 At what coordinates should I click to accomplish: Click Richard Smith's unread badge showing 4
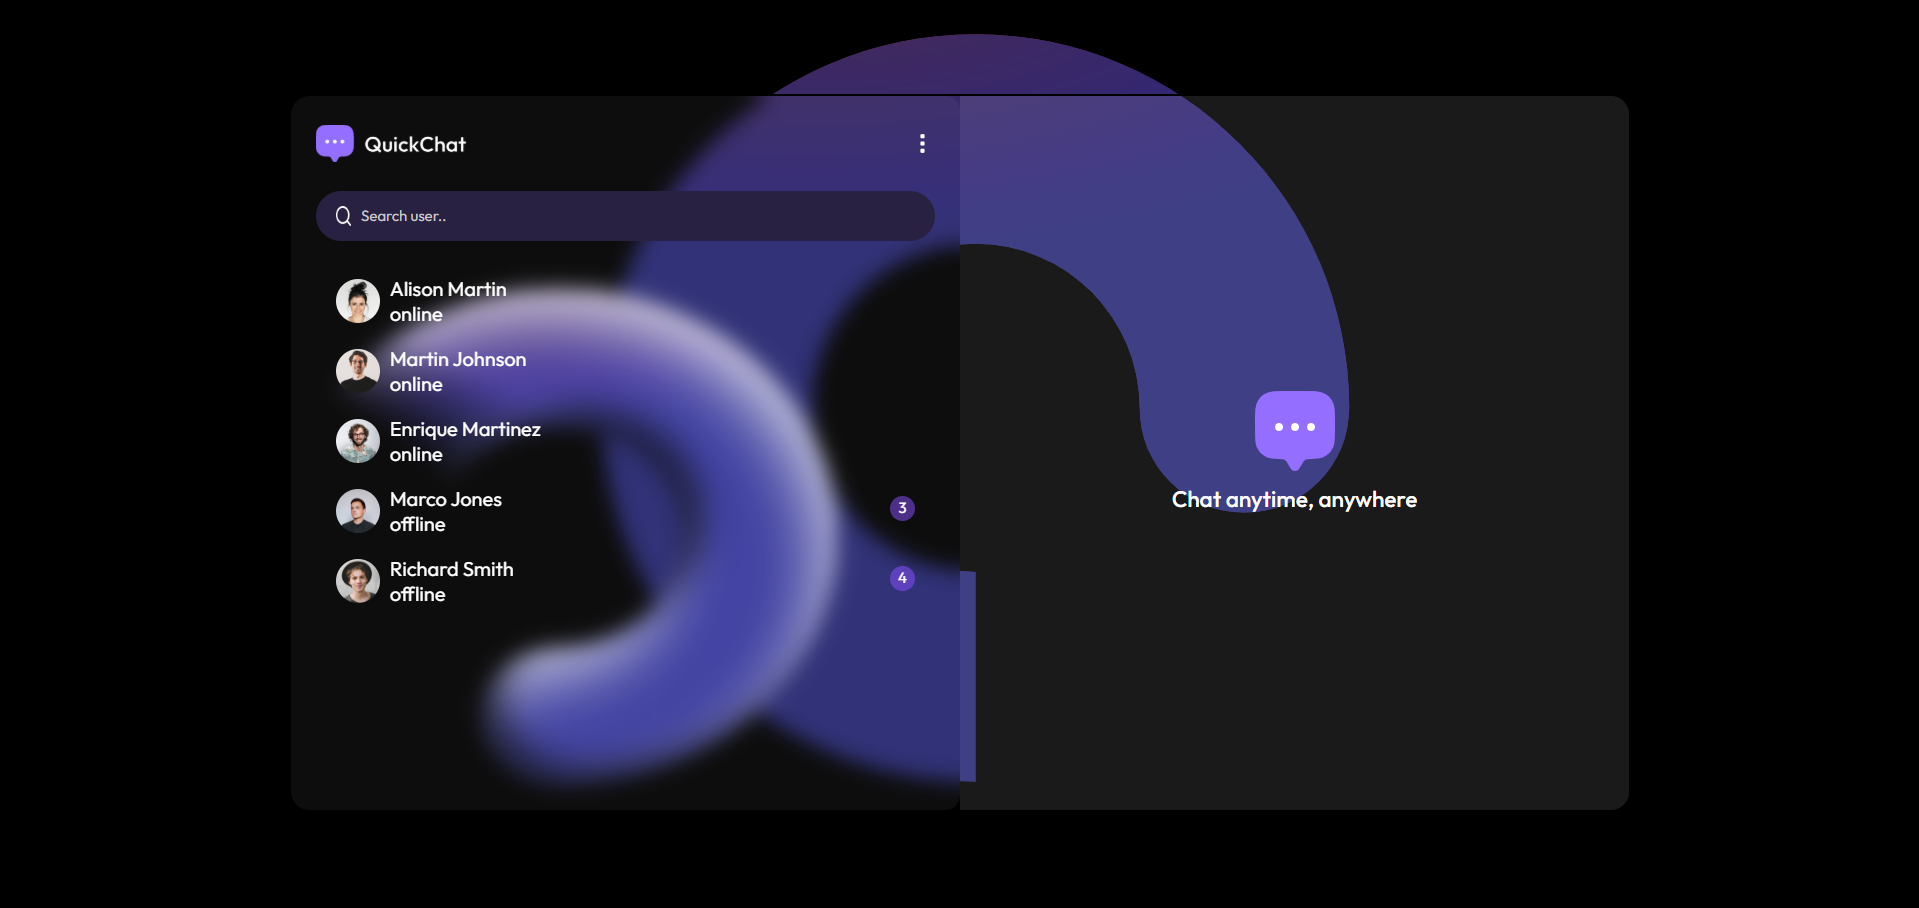coord(902,578)
